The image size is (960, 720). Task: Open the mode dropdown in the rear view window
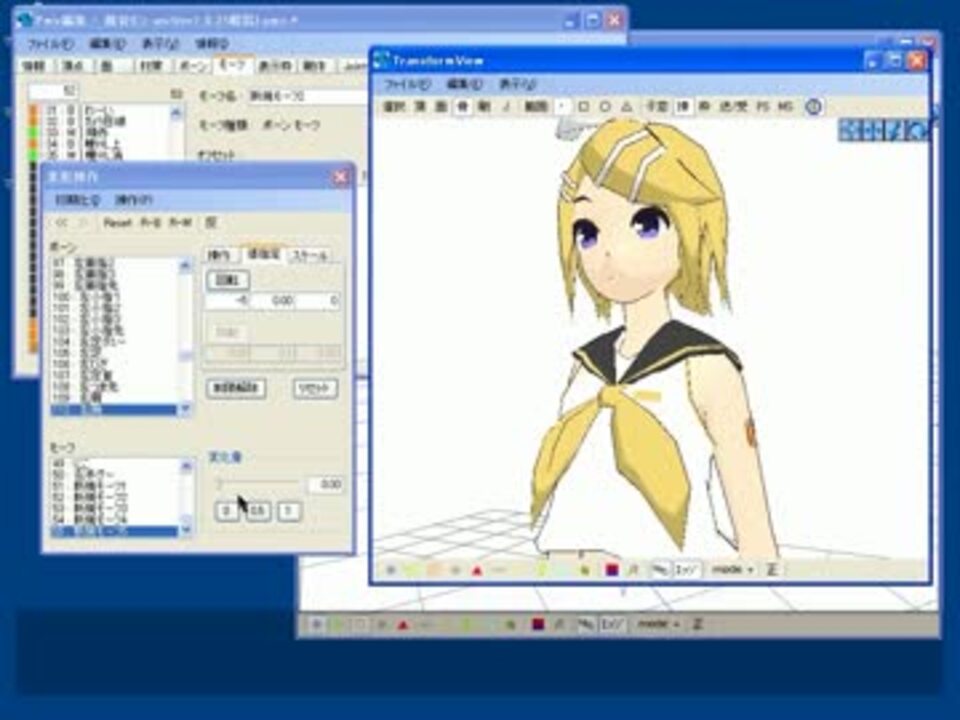click(x=658, y=624)
